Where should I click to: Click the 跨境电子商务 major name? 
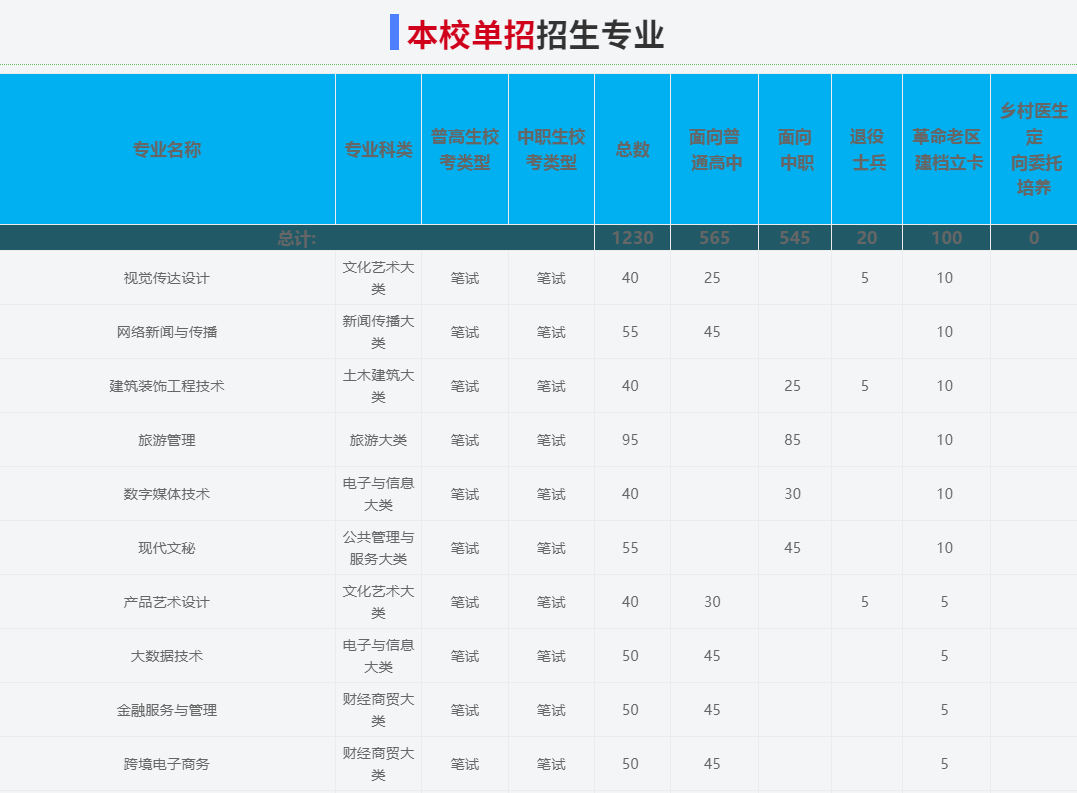pos(167,764)
